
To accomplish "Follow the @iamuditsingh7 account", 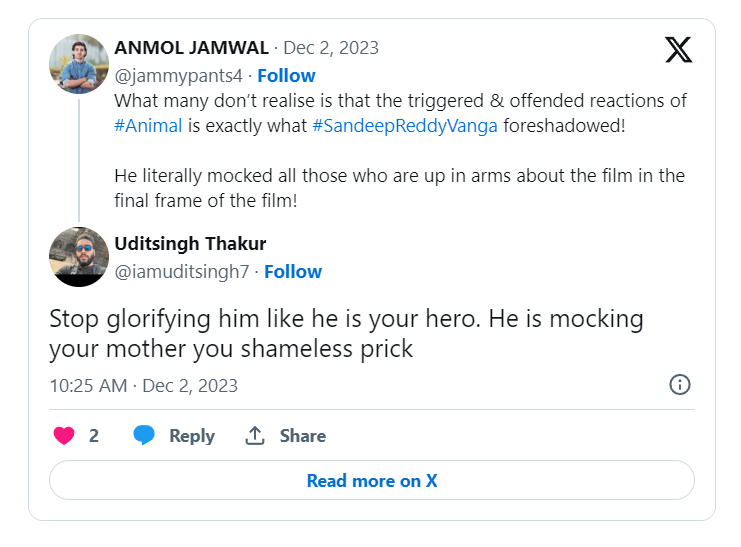I will point(293,272).
